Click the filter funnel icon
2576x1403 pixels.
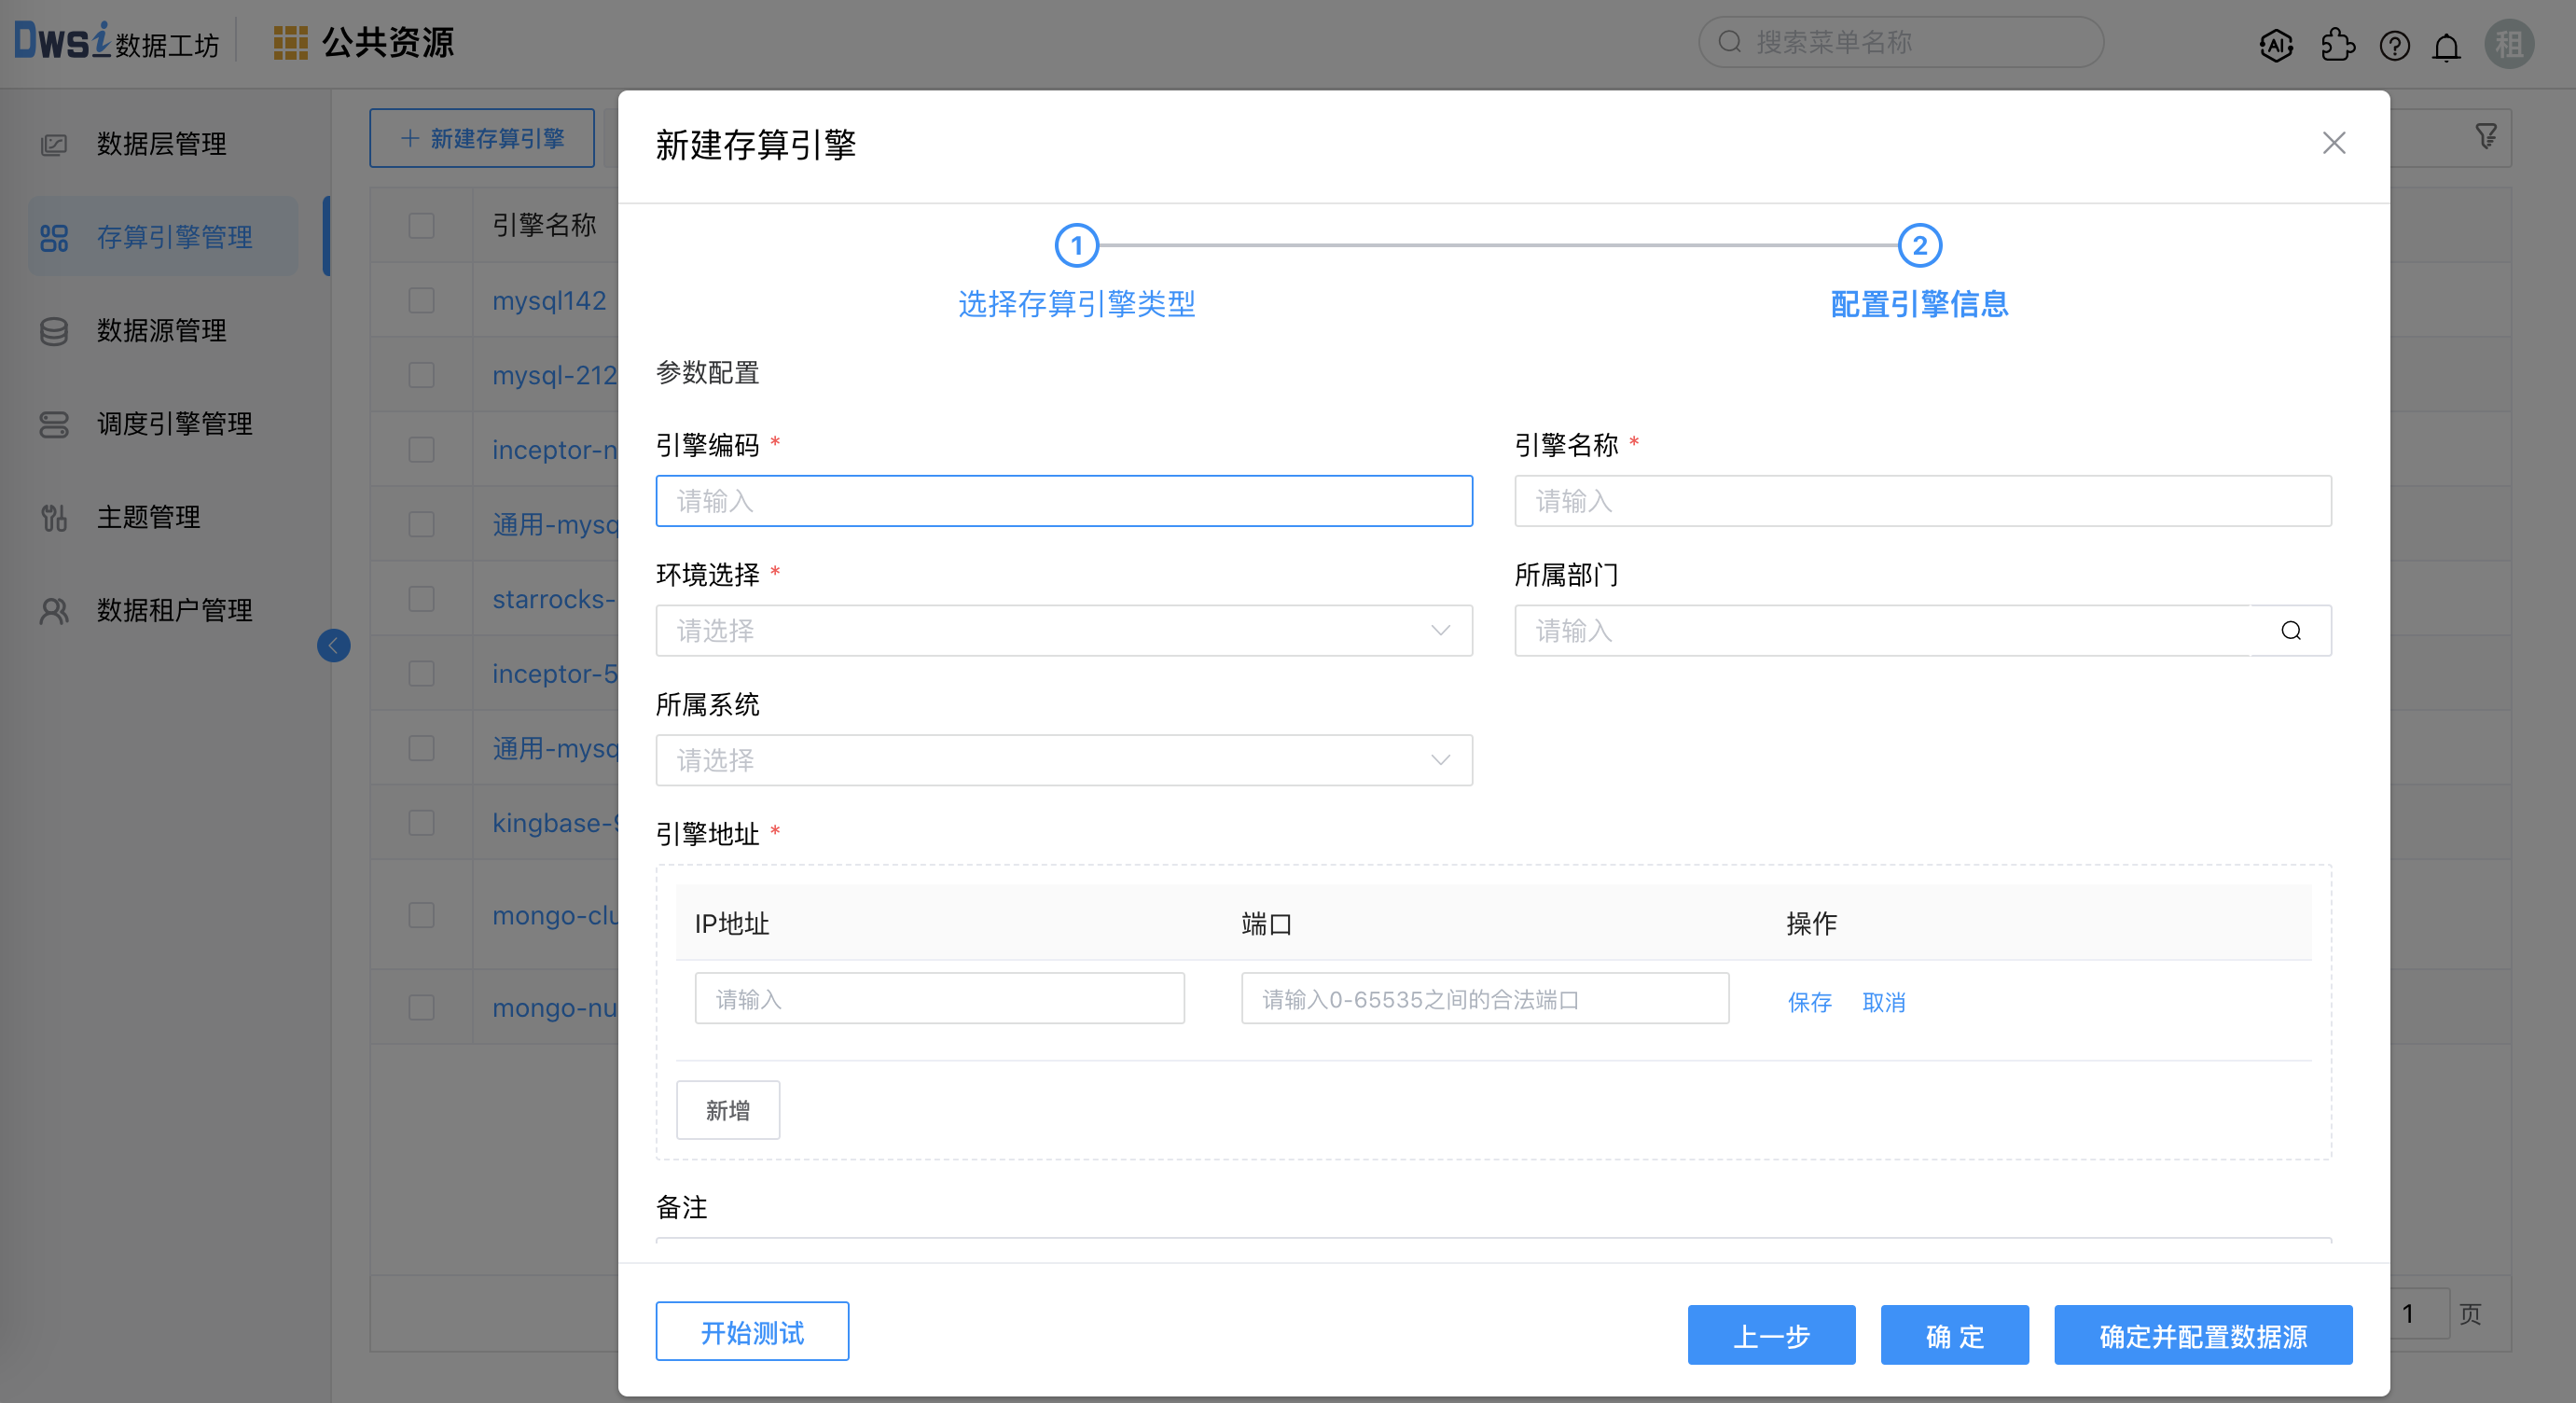[2486, 136]
